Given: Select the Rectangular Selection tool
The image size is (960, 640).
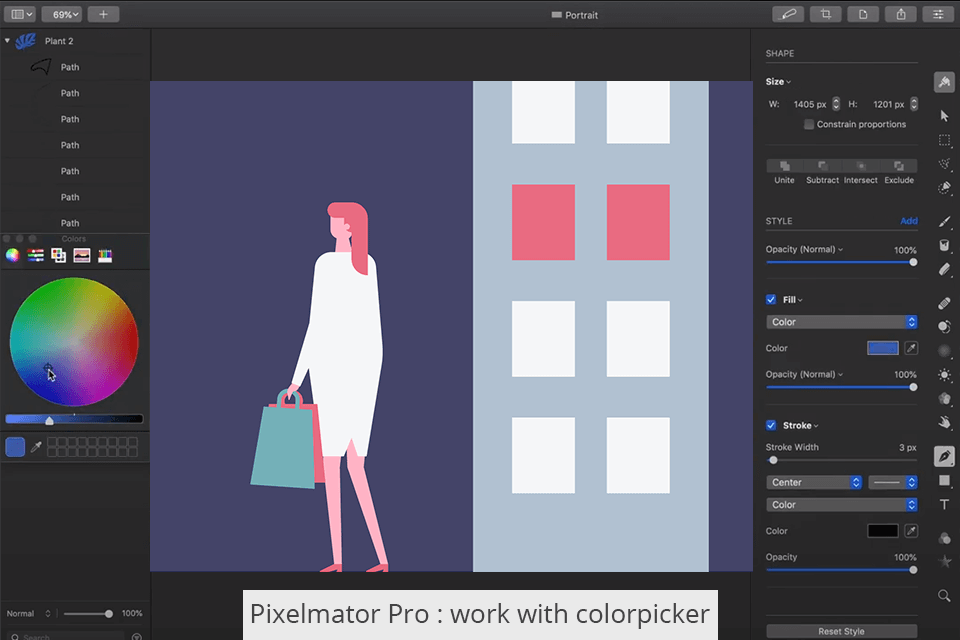Looking at the screenshot, I should (944, 141).
